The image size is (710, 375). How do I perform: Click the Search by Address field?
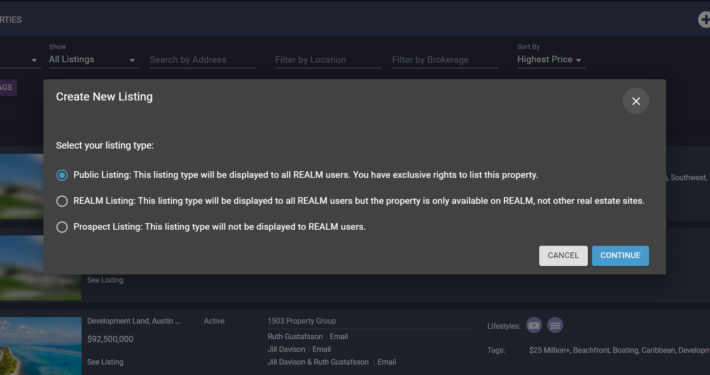click(x=203, y=60)
